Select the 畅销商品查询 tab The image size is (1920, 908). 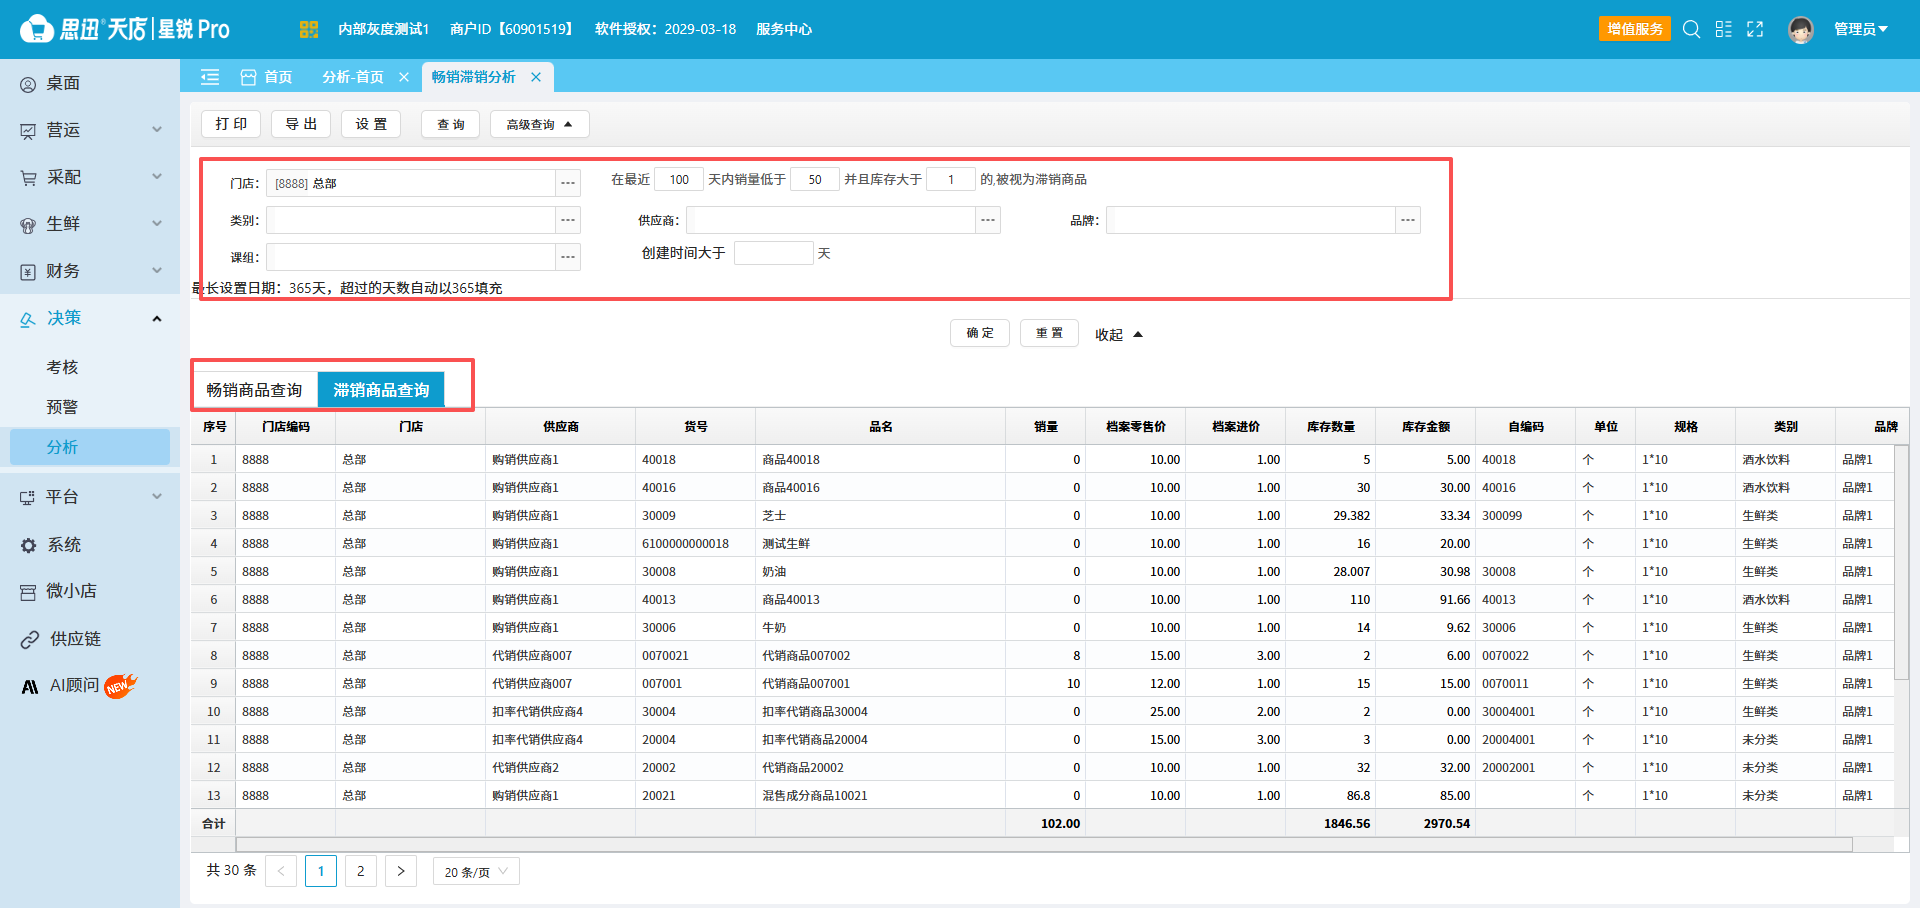255,390
